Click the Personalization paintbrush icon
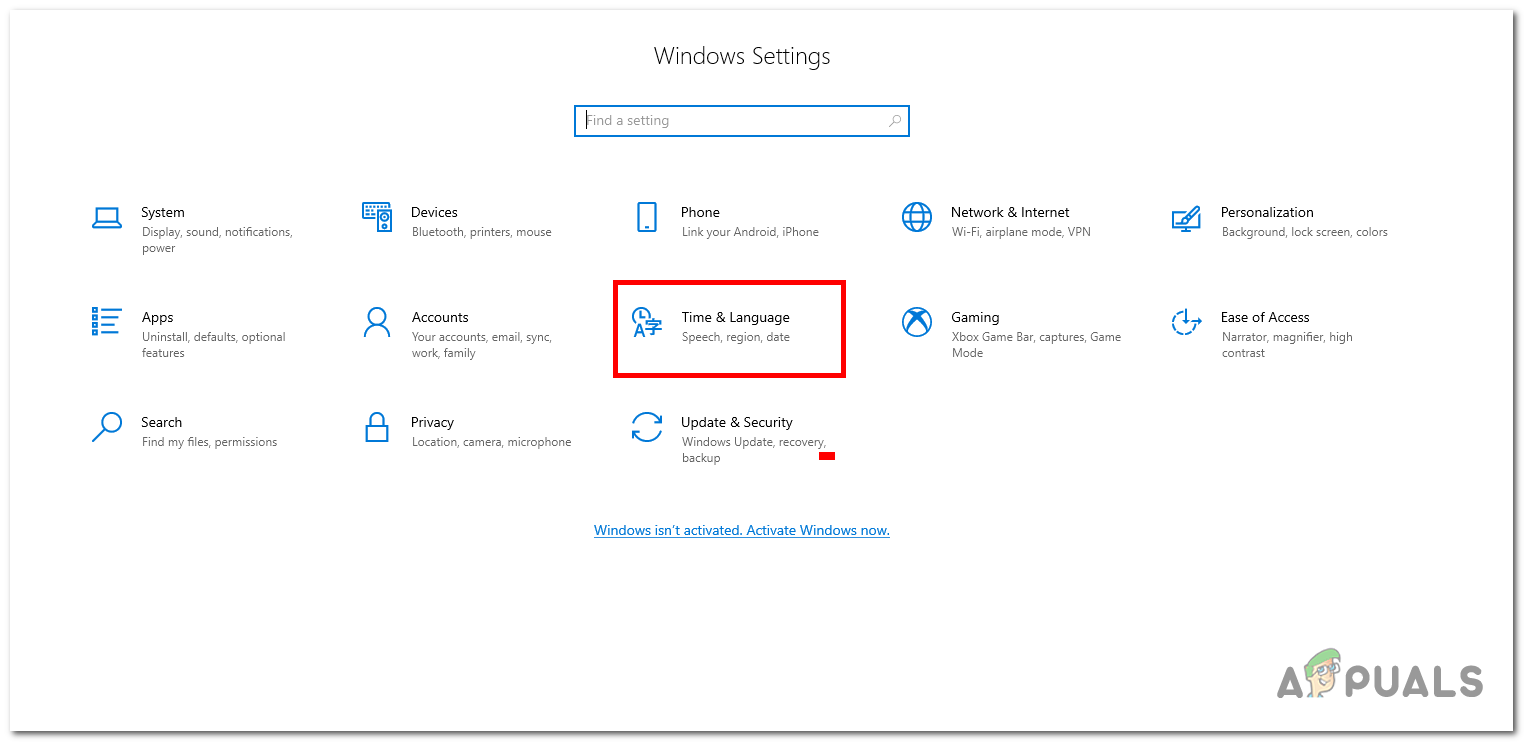 point(1186,218)
